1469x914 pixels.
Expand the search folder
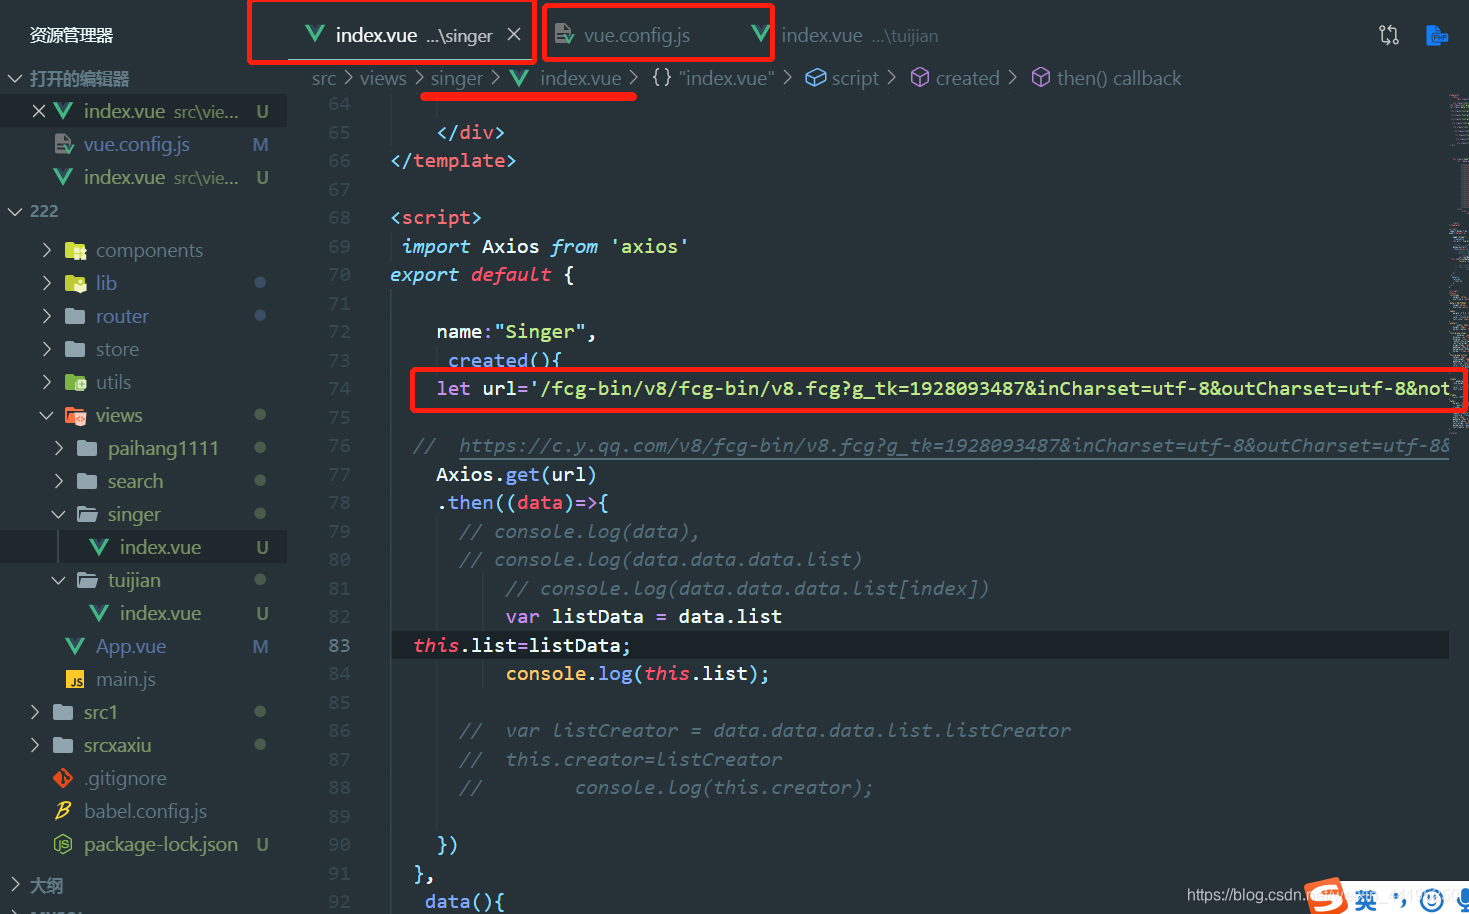(x=59, y=481)
